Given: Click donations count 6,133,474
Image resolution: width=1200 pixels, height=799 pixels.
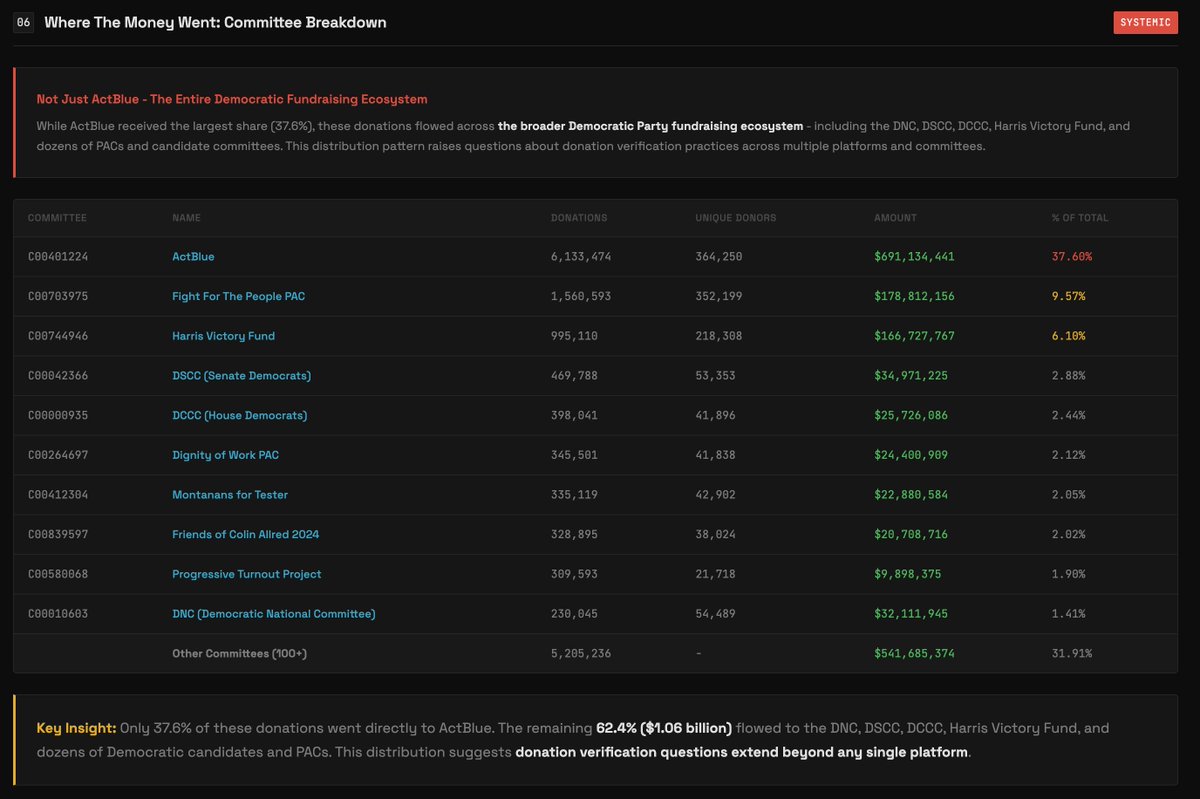Looking at the screenshot, I should [x=581, y=257].
